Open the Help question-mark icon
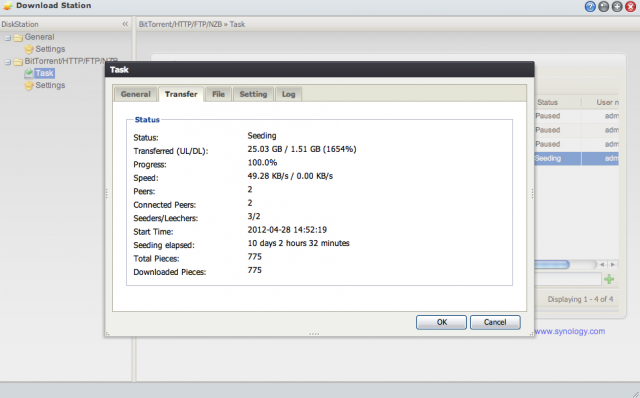 pos(590,7)
